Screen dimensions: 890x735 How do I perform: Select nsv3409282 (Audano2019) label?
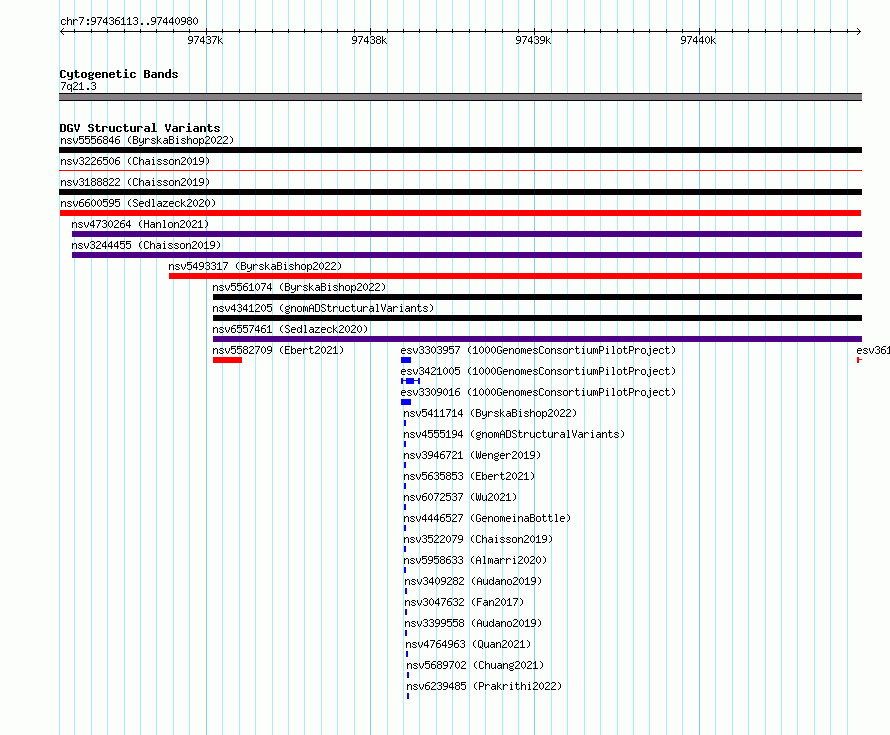[473, 581]
